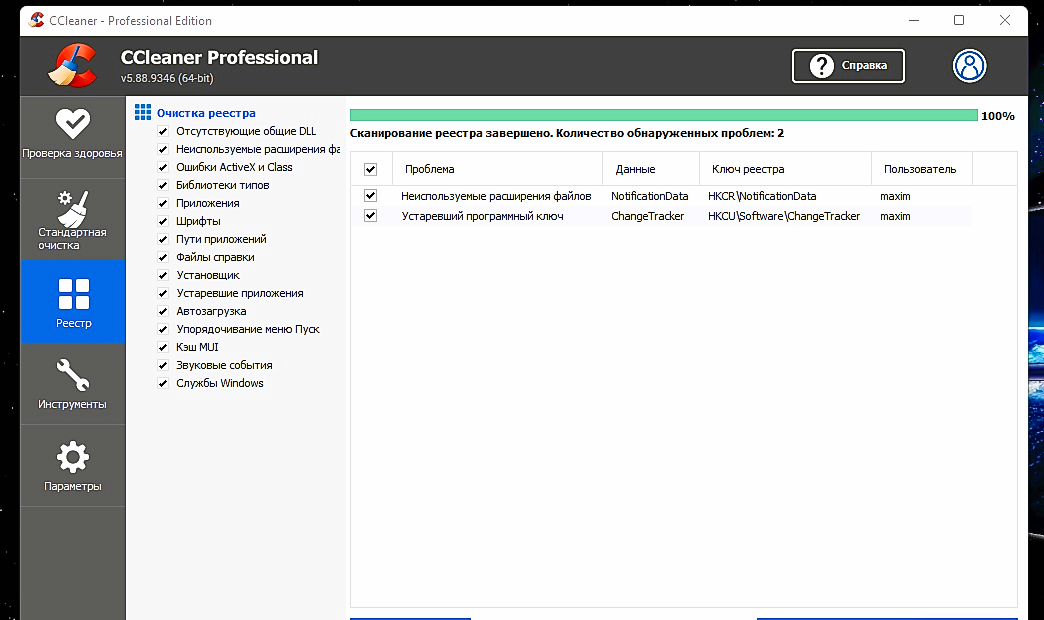Toggle Шрифты checkbox
1044x620 pixels.
[162, 221]
